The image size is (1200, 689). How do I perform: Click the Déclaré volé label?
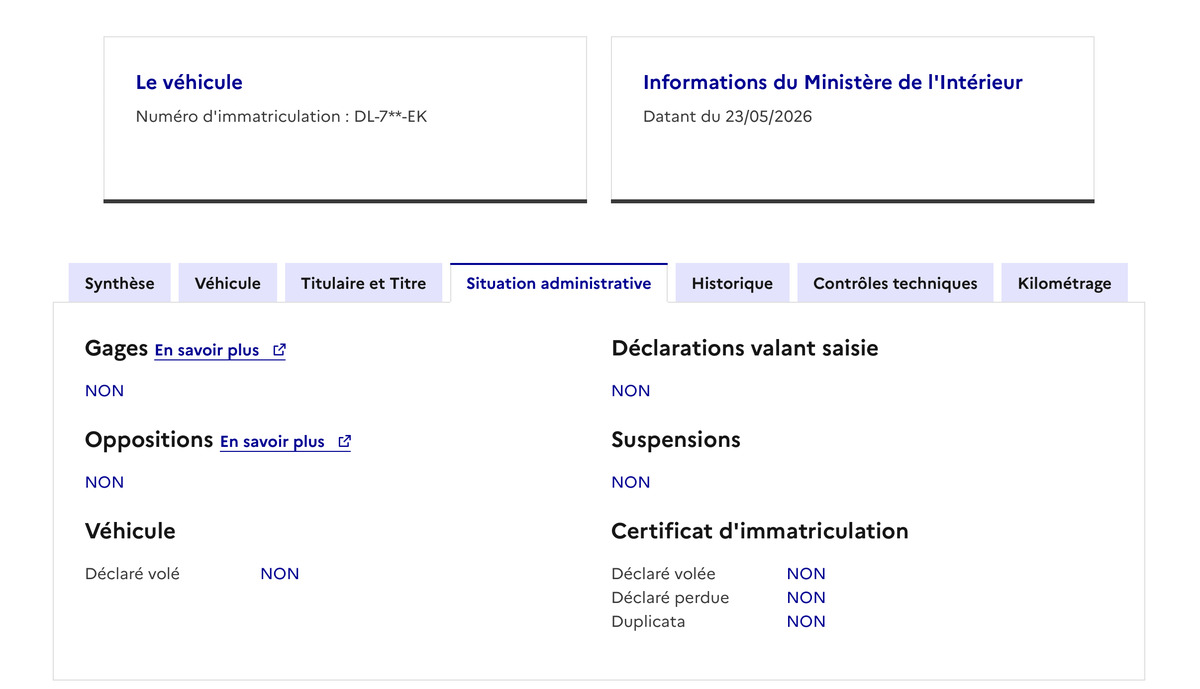[x=133, y=574]
